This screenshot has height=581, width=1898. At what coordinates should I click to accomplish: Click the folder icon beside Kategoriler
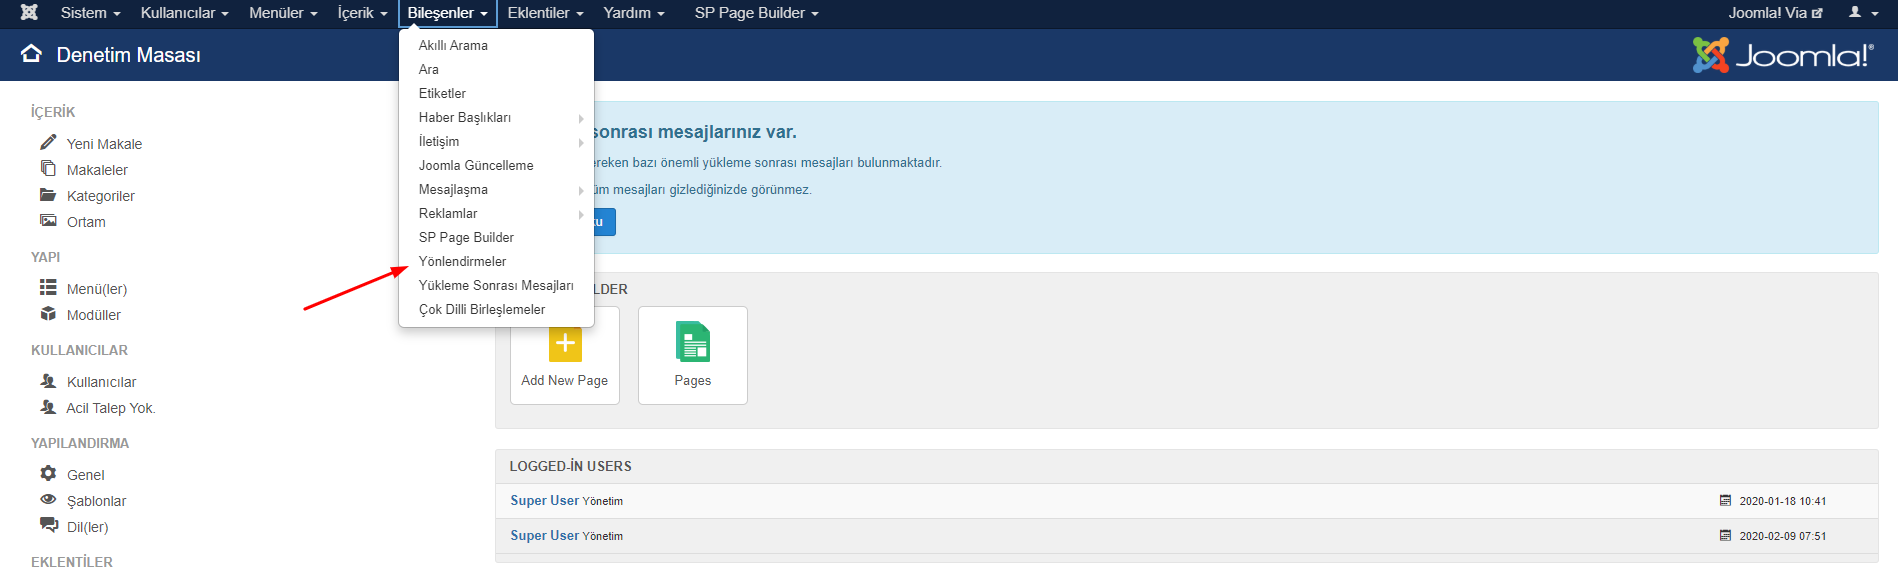click(x=48, y=195)
